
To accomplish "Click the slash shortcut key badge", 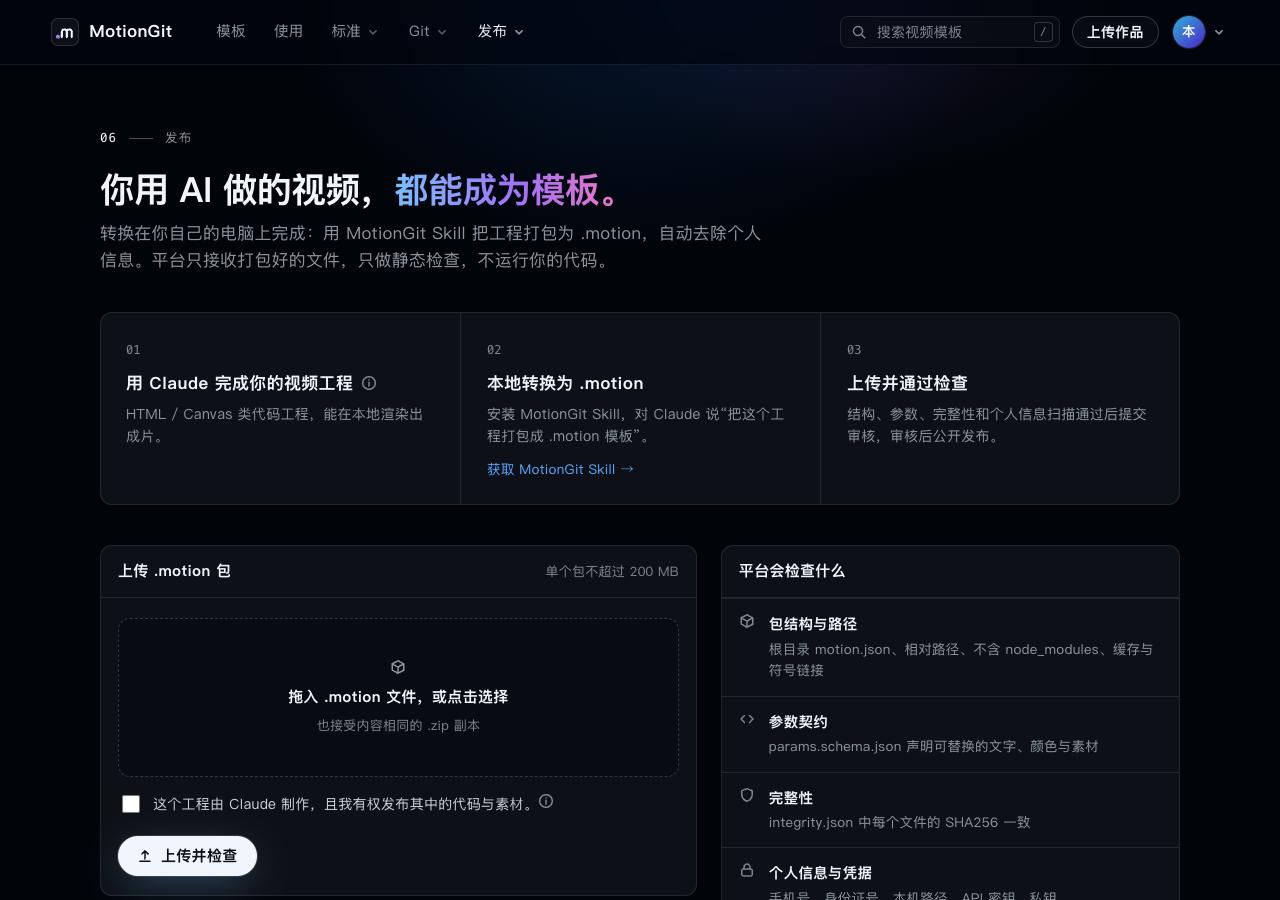I will coord(1043,32).
